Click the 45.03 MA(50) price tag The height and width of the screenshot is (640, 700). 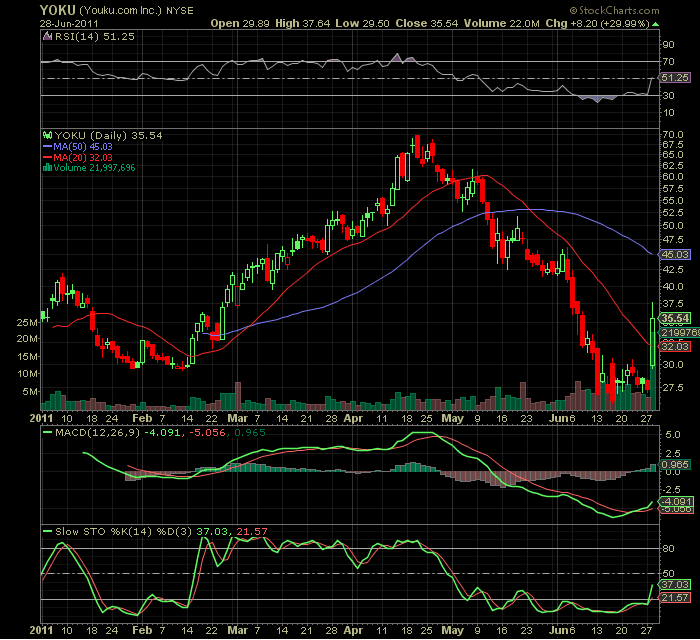[675, 254]
